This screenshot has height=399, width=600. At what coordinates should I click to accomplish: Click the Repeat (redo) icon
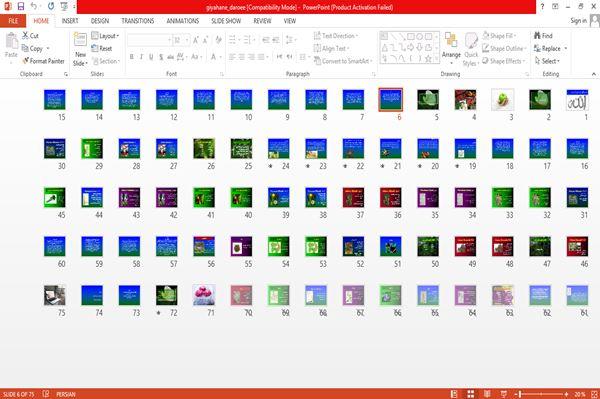click(51, 6)
